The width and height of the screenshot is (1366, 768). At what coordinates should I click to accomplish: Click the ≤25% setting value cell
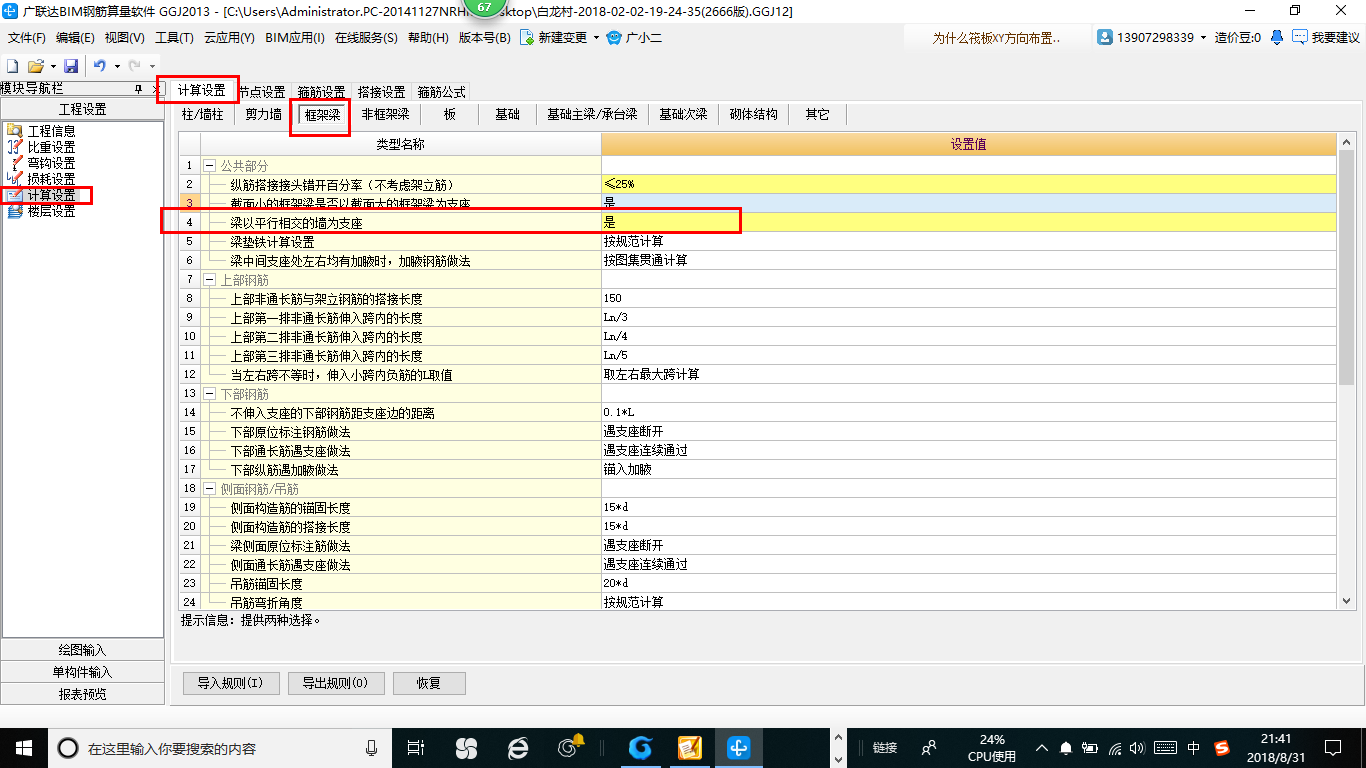pyautogui.click(x=968, y=184)
